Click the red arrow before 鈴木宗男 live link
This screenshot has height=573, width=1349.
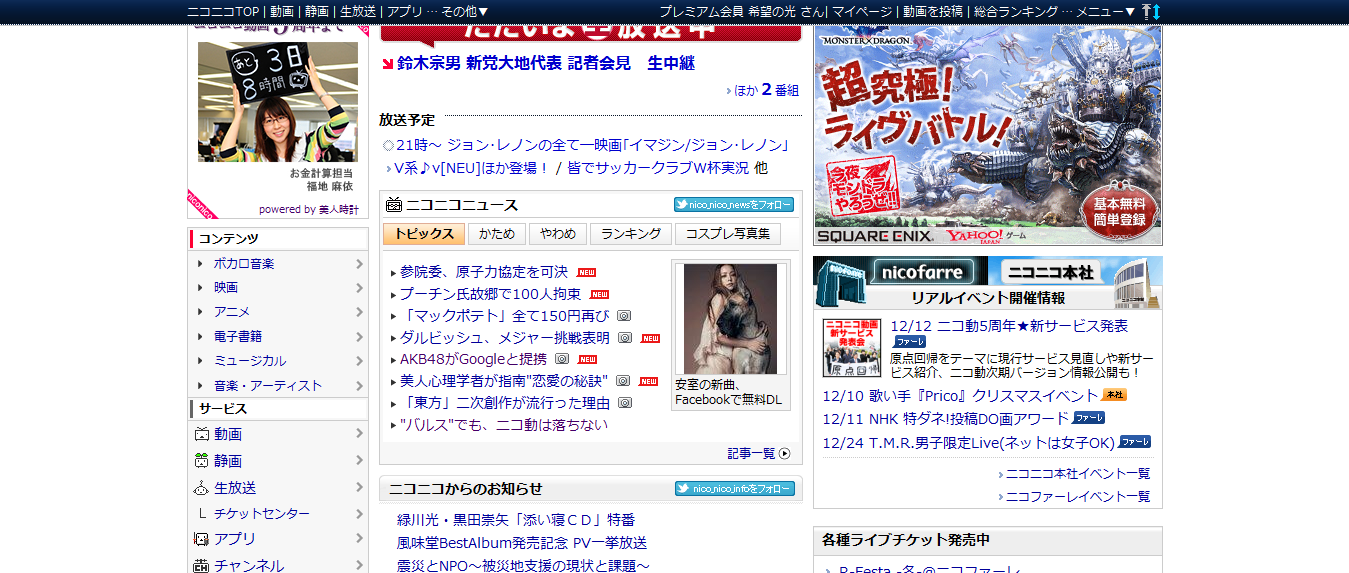tap(387, 64)
